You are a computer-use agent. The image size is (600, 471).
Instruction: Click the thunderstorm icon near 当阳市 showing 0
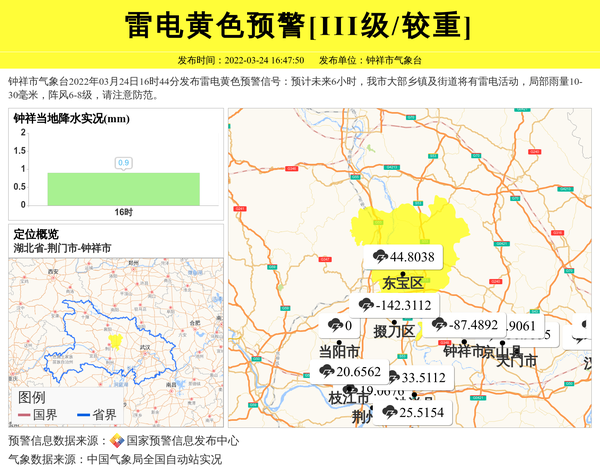coord(335,326)
